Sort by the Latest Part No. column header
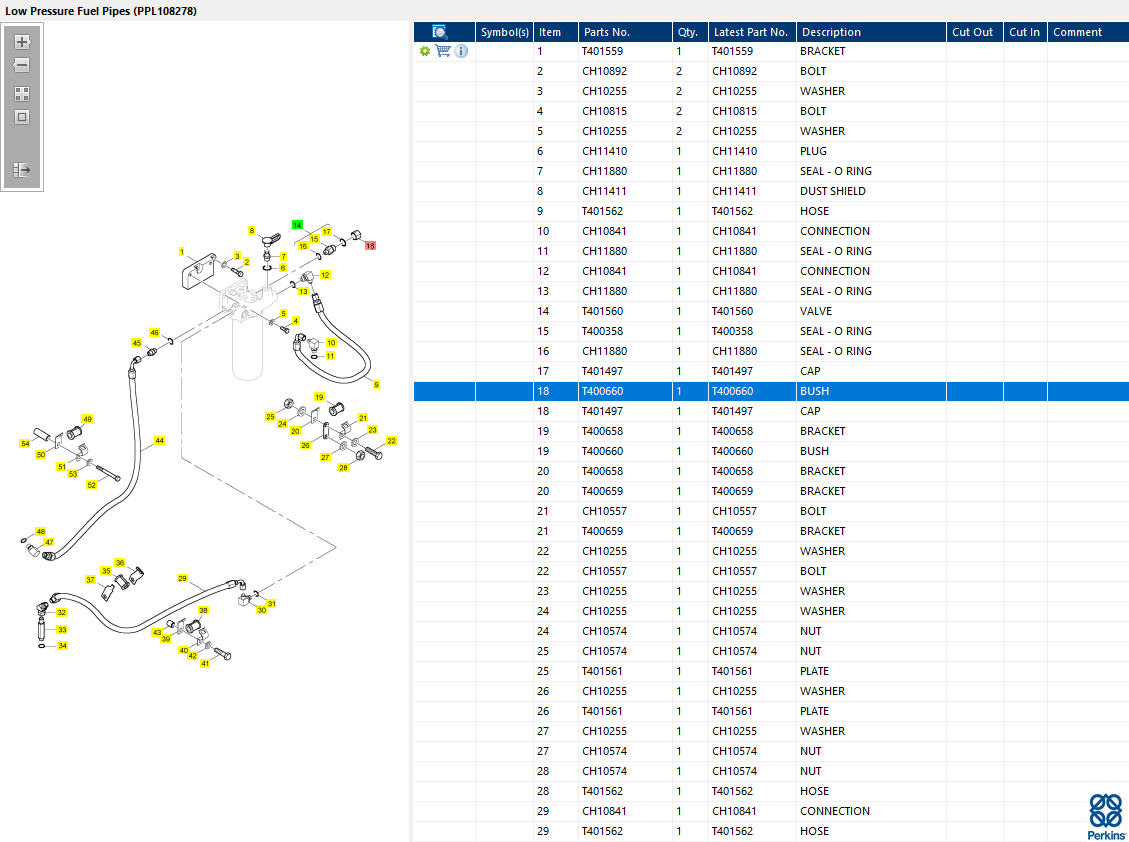Image resolution: width=1129 pixels, height=842 pixels. [752, 32]
